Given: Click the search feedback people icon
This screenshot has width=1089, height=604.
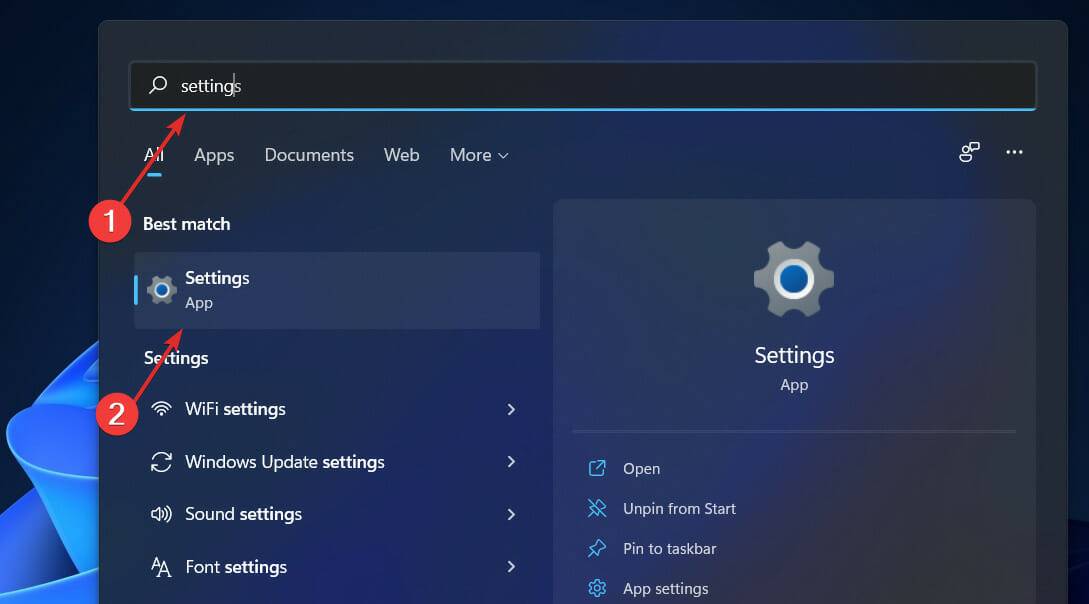Looking at the screenshot, I should pos(969,152).
